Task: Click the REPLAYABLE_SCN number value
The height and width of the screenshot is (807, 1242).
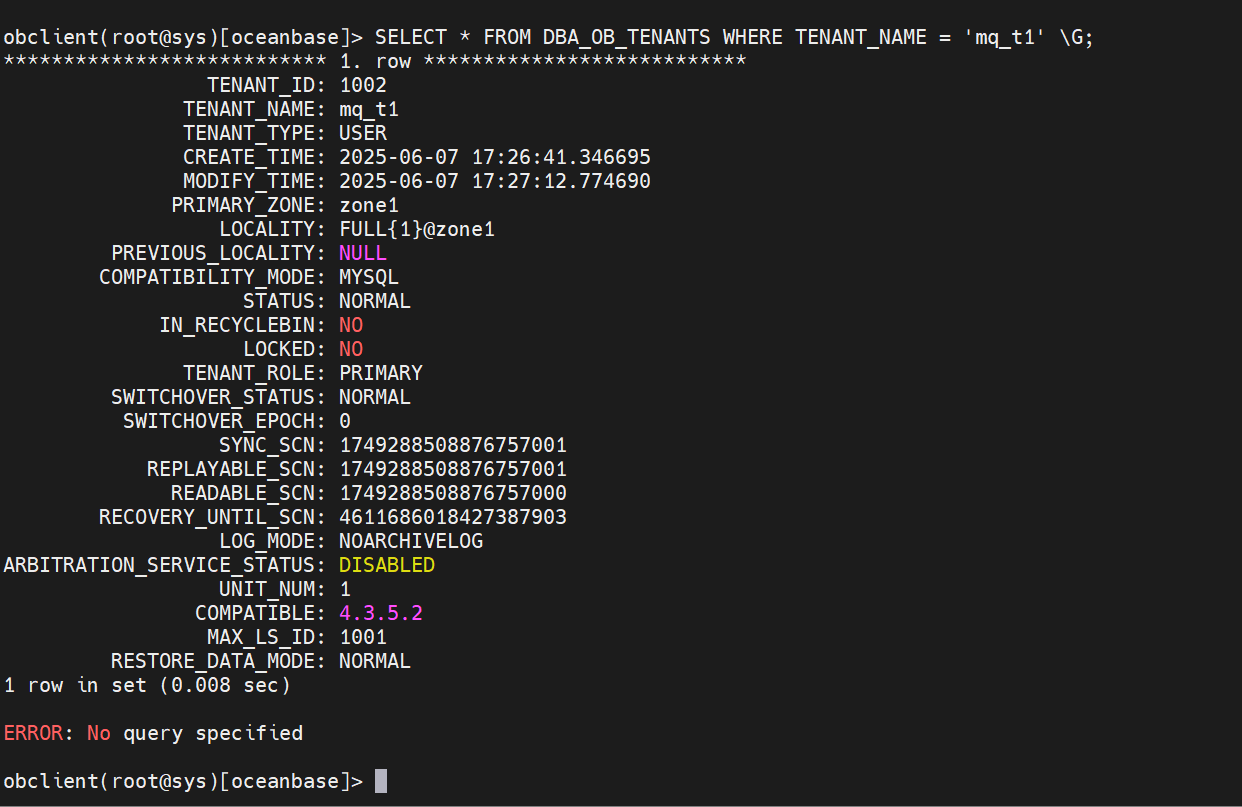Action: pyautogui.click(x=453, y=469)
